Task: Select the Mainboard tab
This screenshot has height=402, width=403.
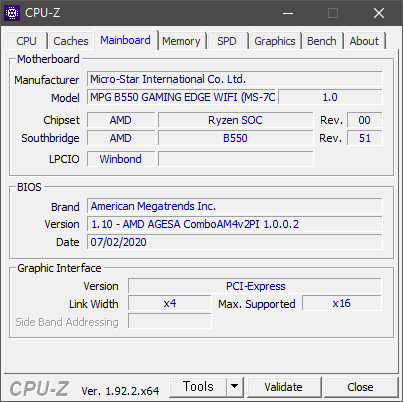Action: (125, 40)
